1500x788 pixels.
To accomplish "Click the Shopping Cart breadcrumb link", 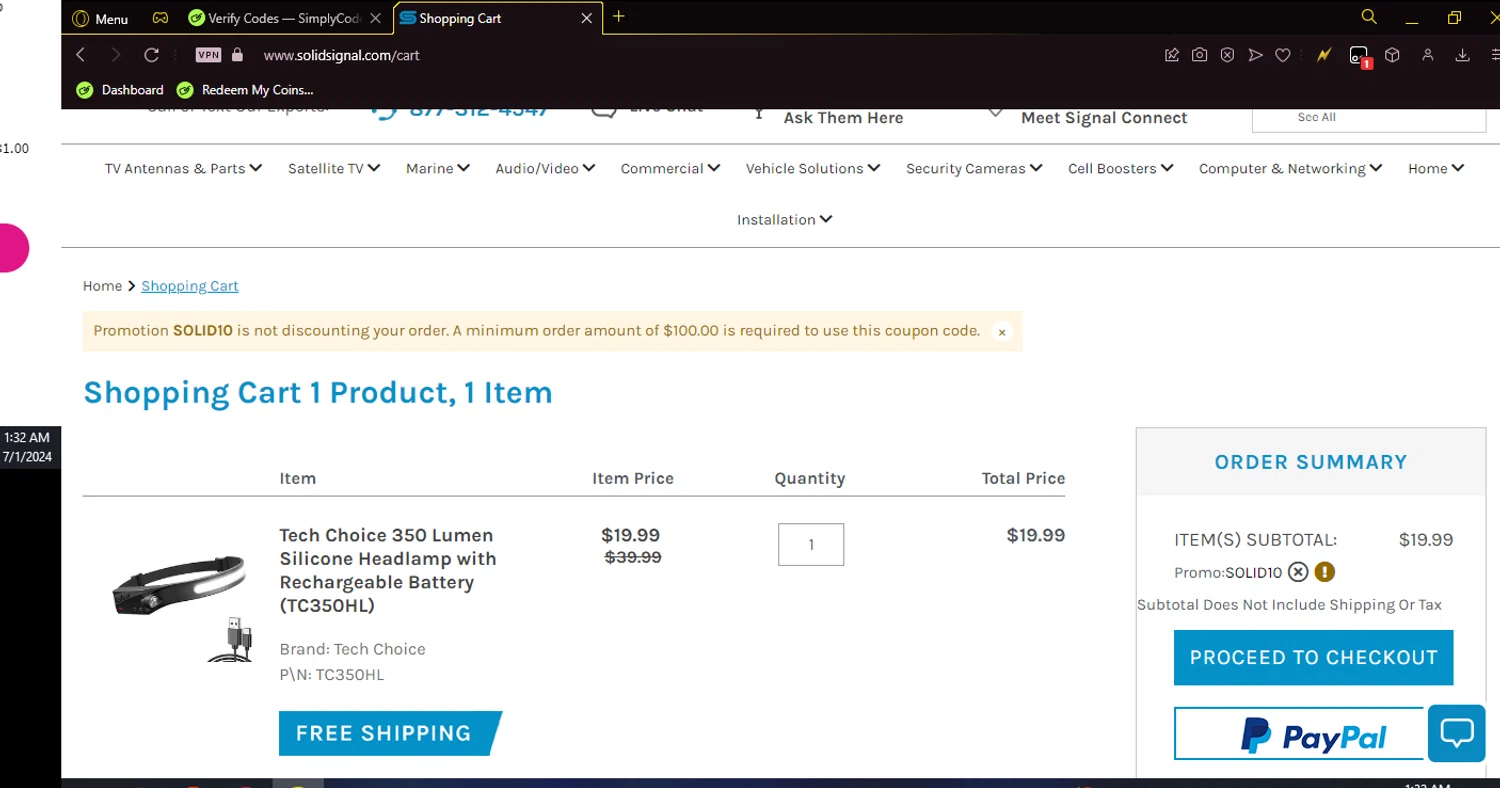I will point(190,286).
